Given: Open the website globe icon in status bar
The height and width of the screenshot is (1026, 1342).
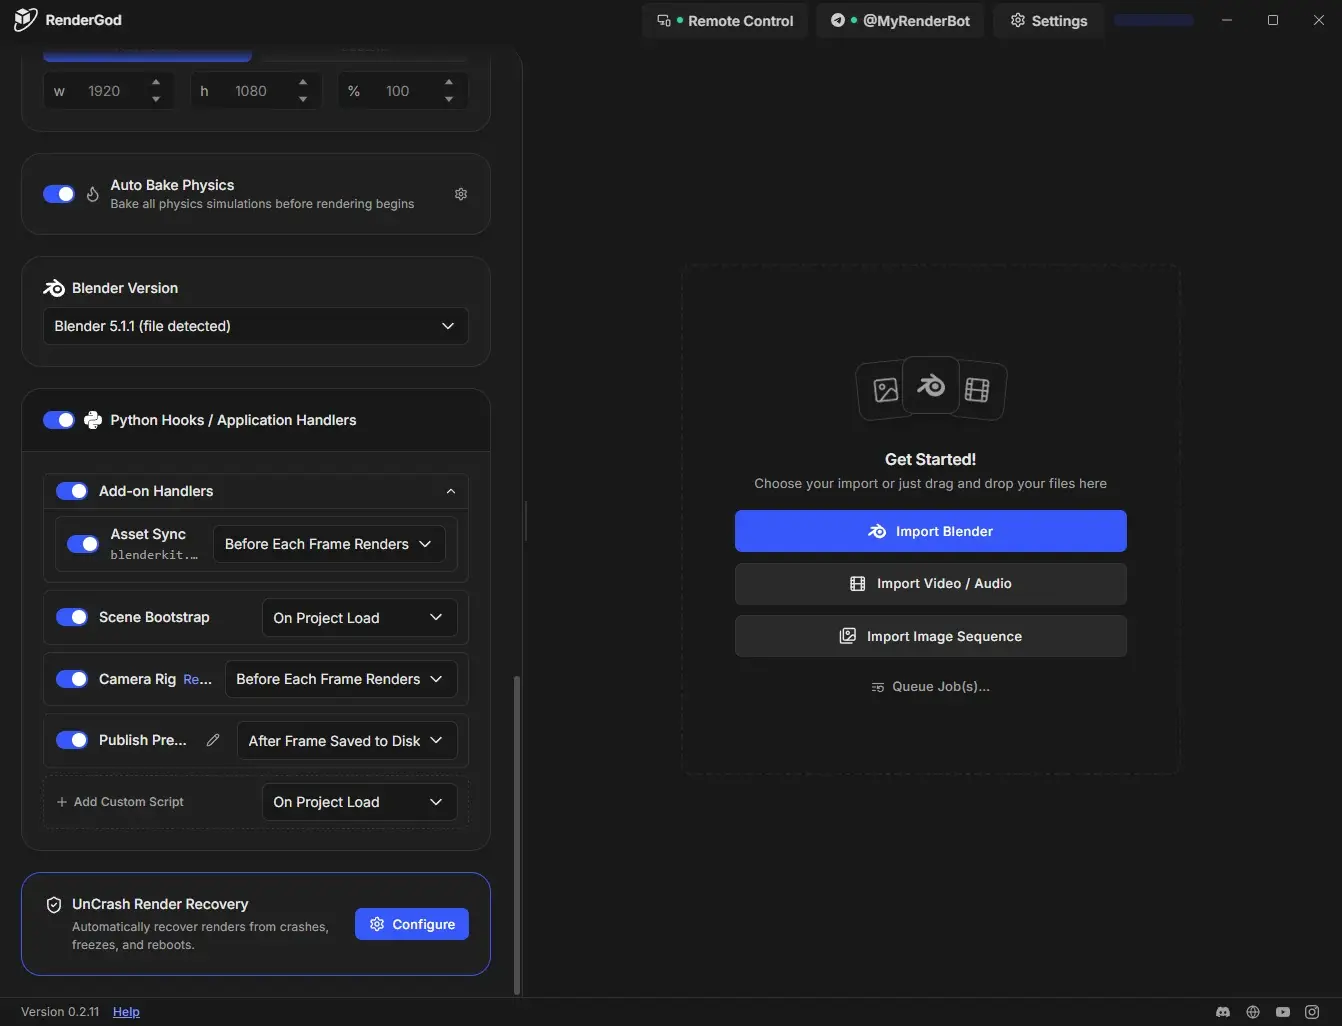Looking at the screenshot, I should (x=1252, y=1012).
